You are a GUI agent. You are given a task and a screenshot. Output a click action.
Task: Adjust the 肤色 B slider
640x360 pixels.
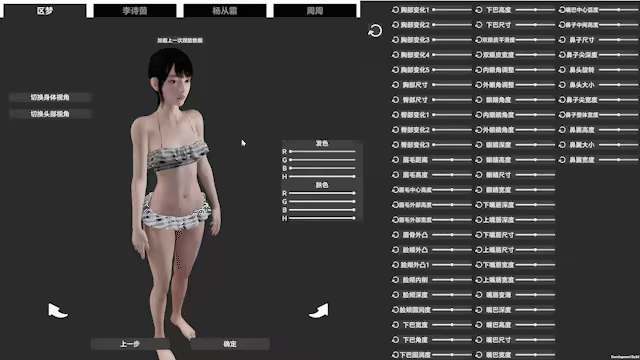(x=322, y=210)
